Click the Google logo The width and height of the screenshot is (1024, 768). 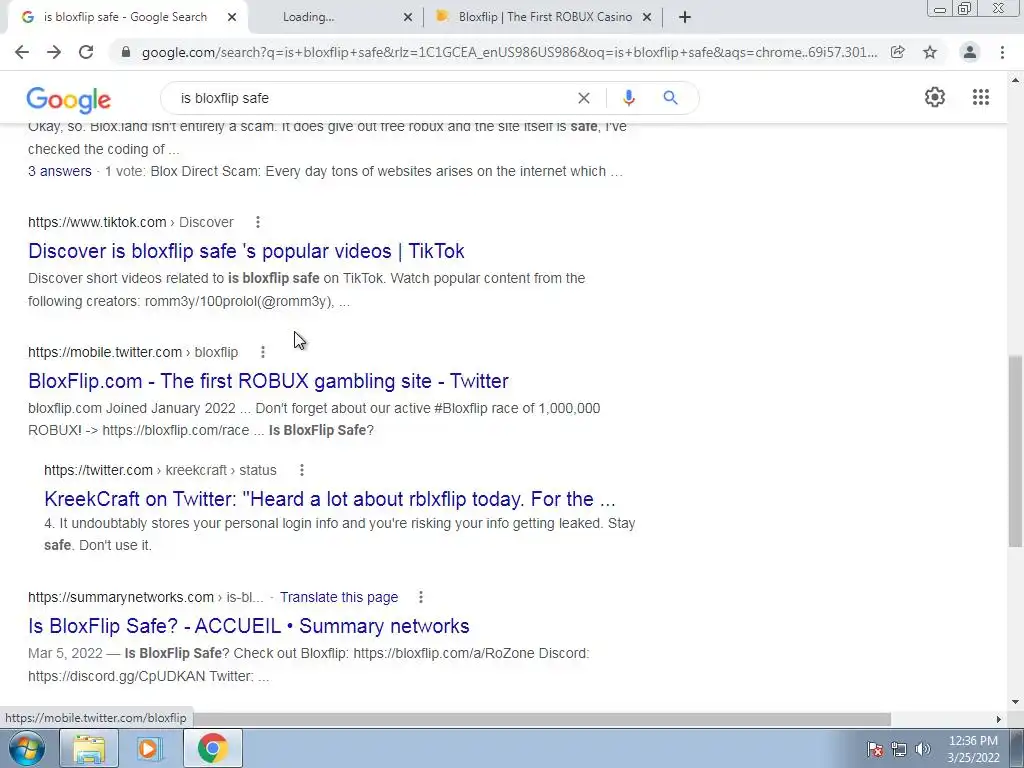click(x=69, y=100)
